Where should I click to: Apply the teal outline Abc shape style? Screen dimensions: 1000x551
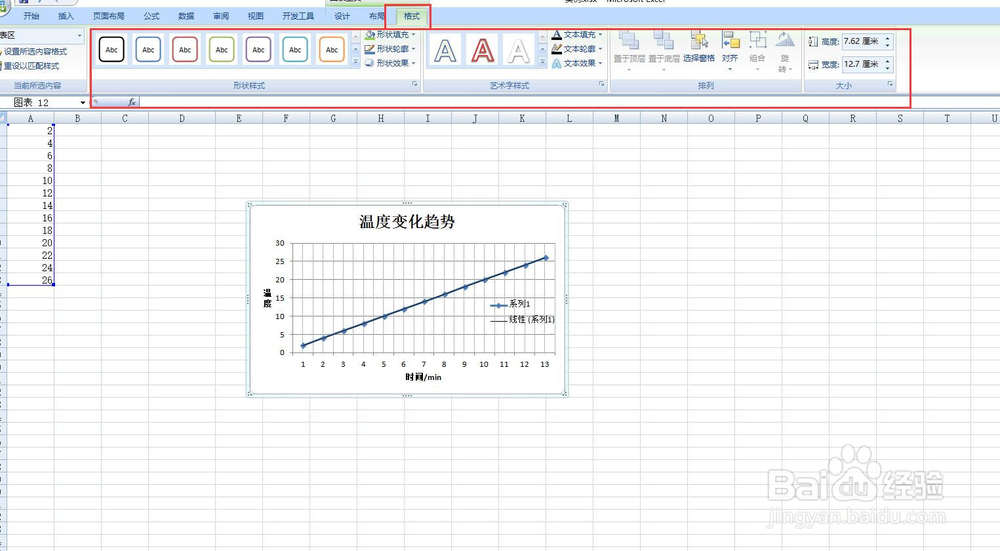(295, 49)
